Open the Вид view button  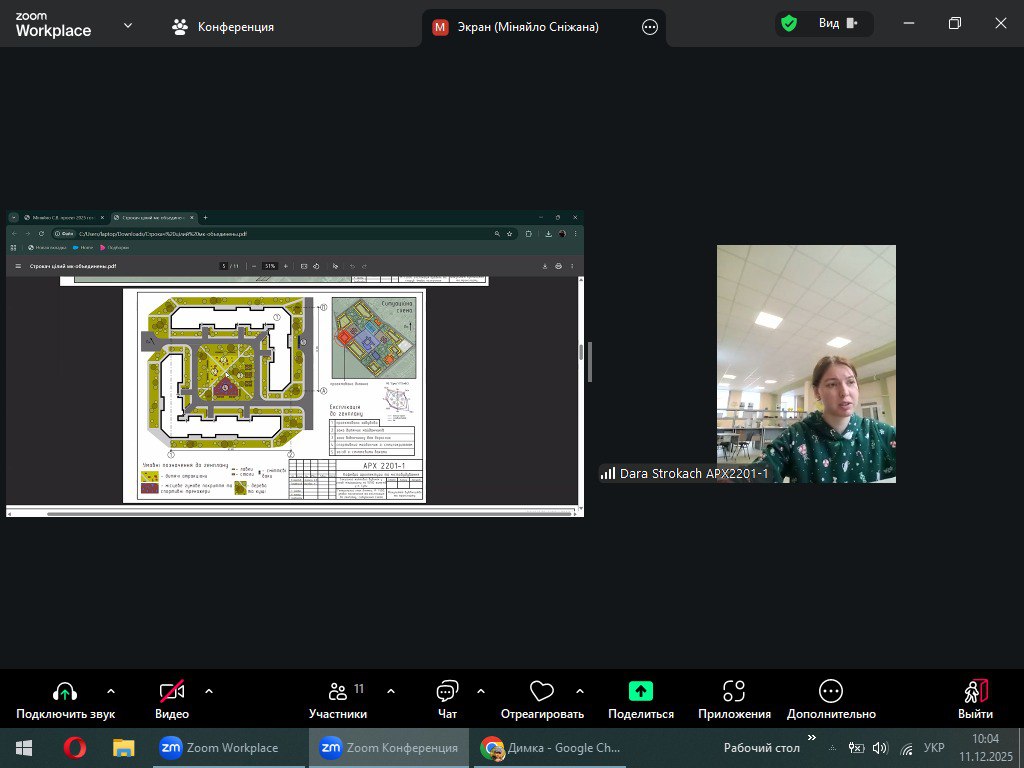coord(838,23)
